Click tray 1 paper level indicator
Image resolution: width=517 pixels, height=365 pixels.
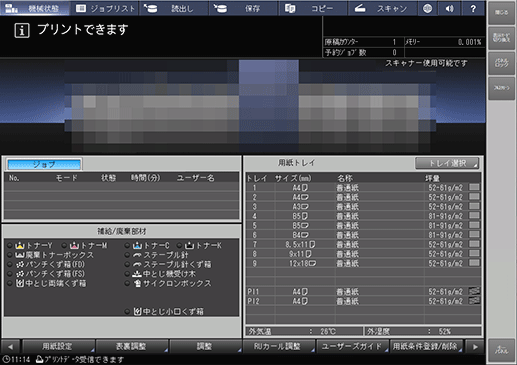474,187
